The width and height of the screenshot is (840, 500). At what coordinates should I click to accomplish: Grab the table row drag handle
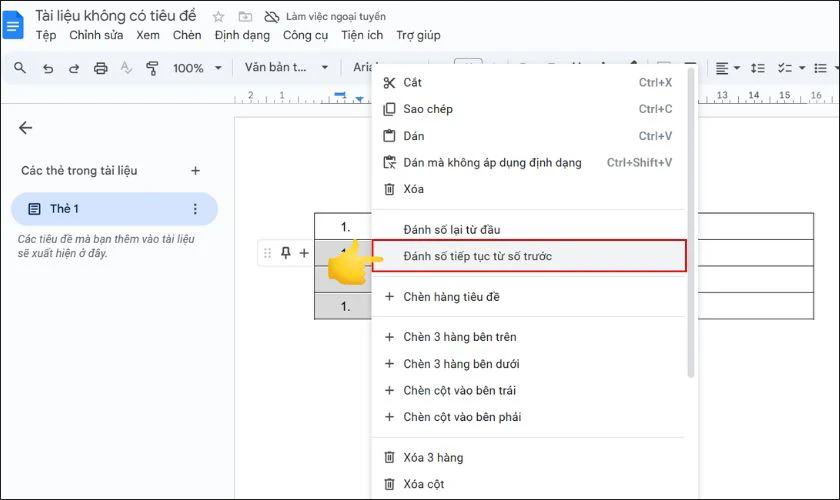[x=267, y=253]
